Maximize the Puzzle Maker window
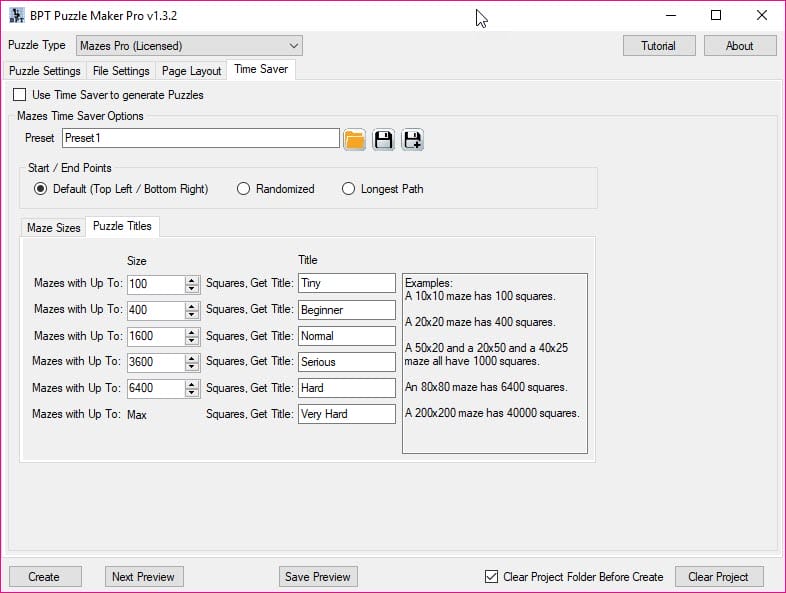Screen dimensions: 786x593 (716, 16)
